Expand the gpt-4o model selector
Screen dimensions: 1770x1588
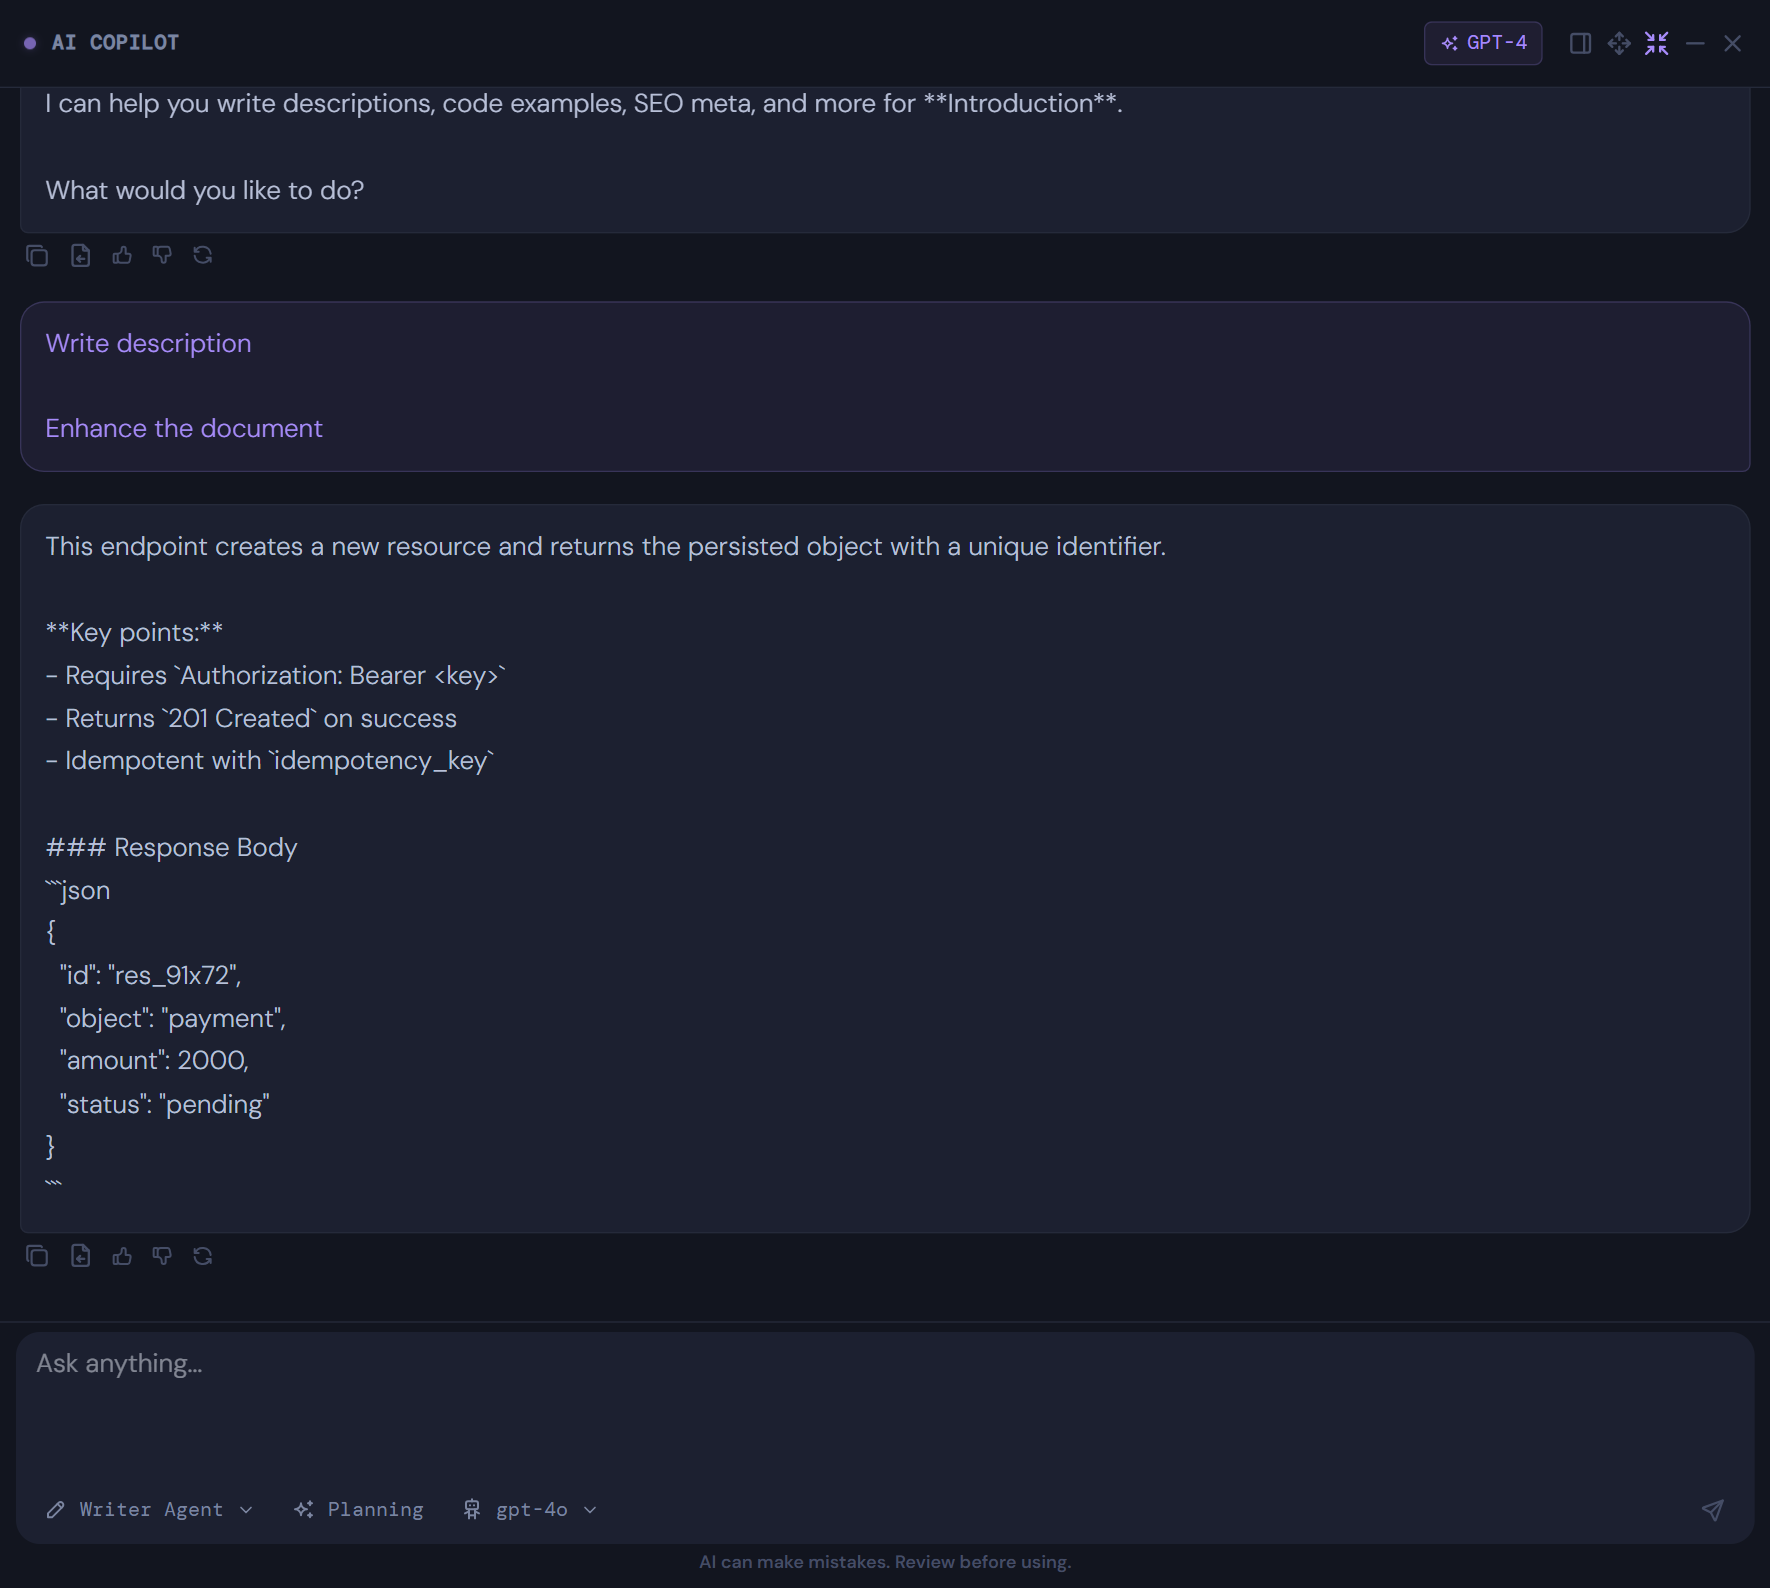point(529,1509)
